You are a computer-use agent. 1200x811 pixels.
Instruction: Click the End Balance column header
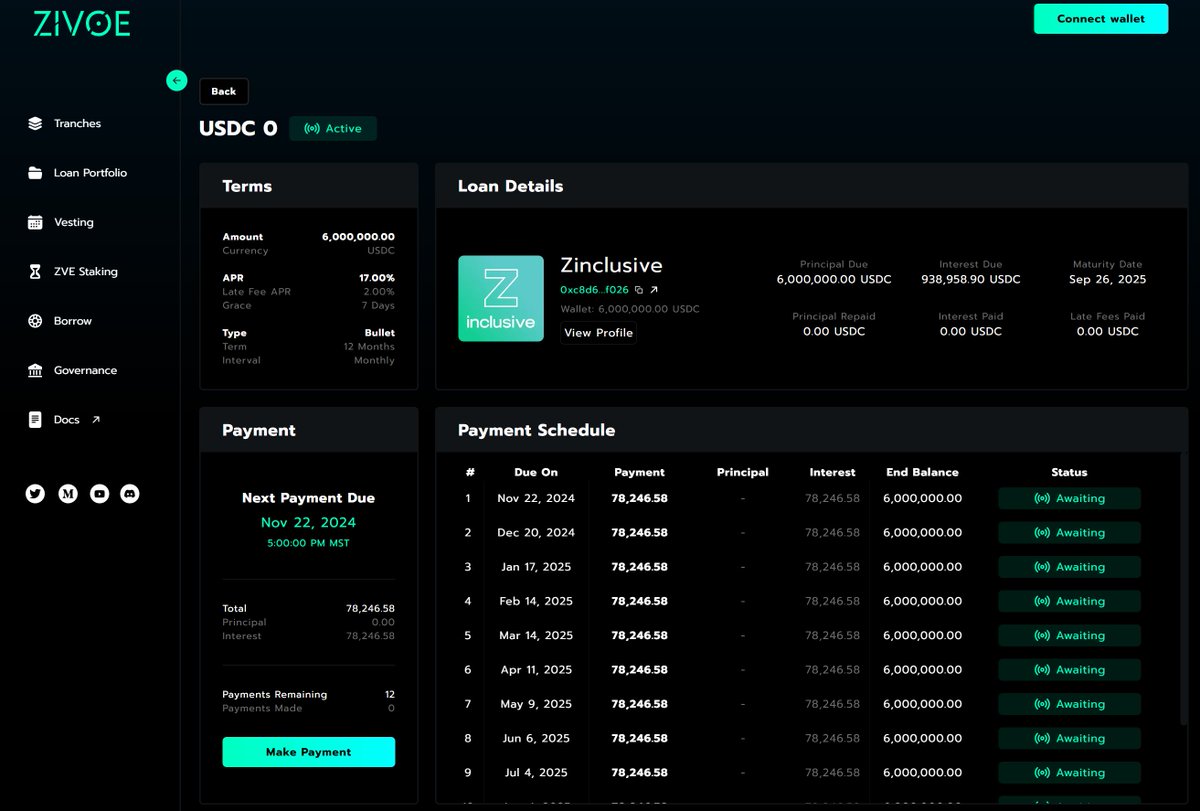click(x=922, y=472)
